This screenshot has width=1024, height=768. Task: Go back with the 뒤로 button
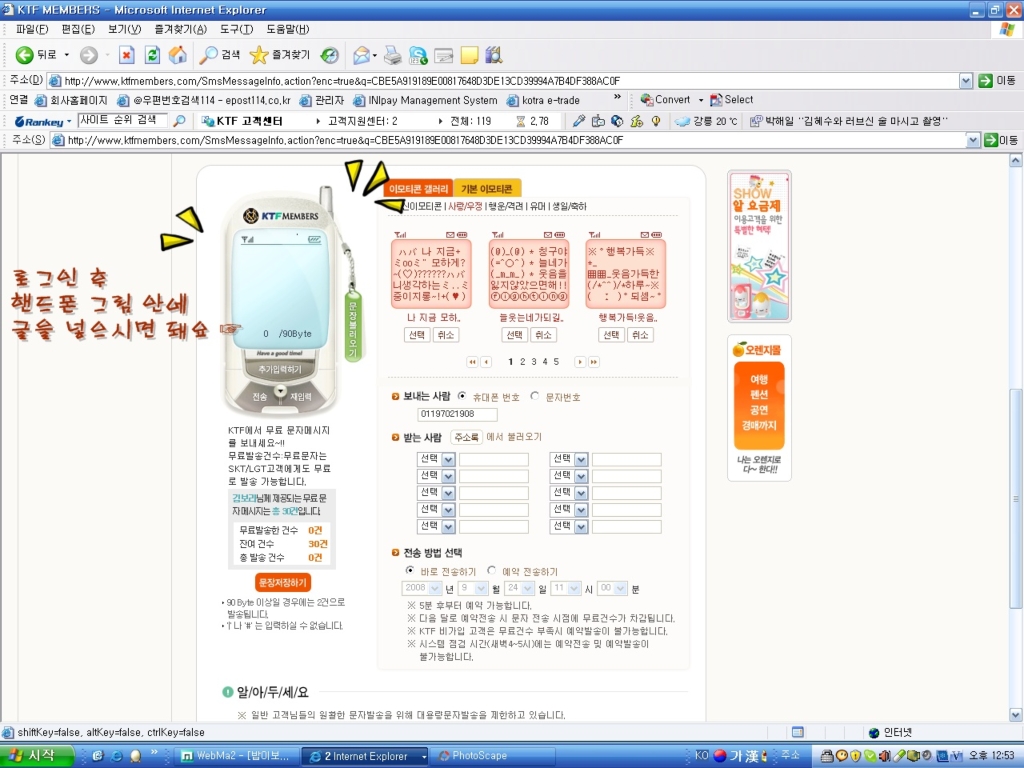pos(37,56)
